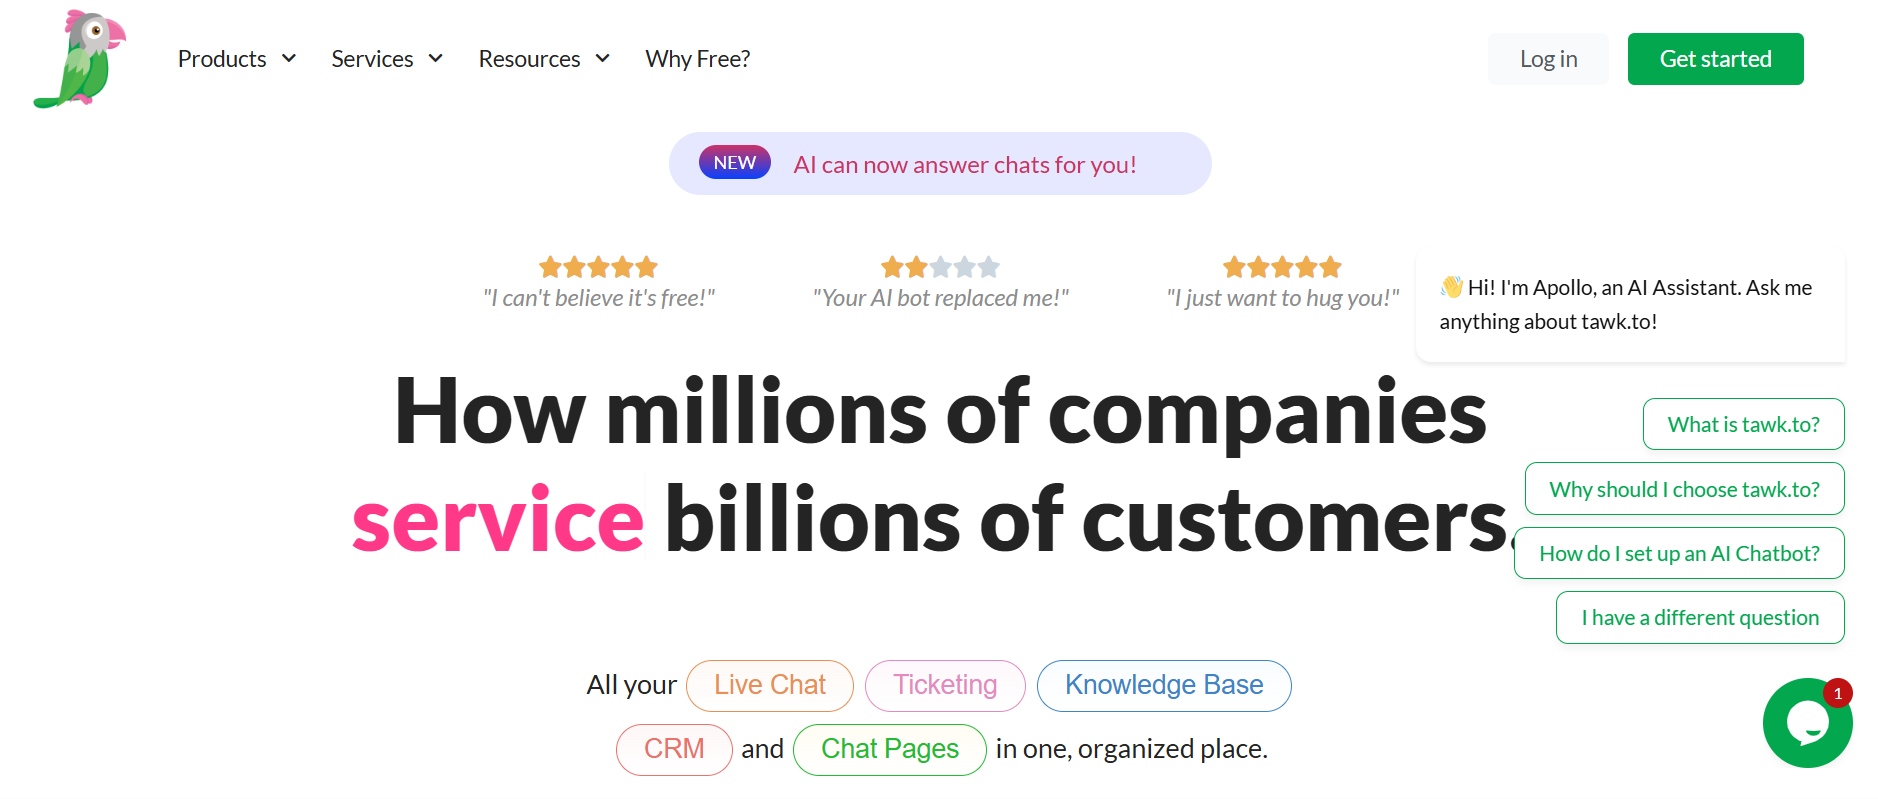1878x799 pixels.
Task: Open the green chat widget bubble
Action: [x=1807, y=723]
